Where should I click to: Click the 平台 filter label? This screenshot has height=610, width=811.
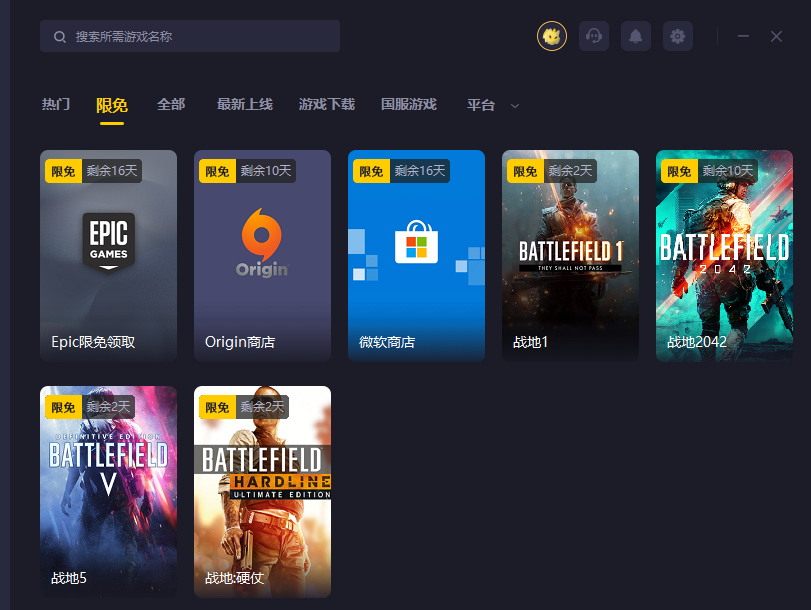coord(481,105)
